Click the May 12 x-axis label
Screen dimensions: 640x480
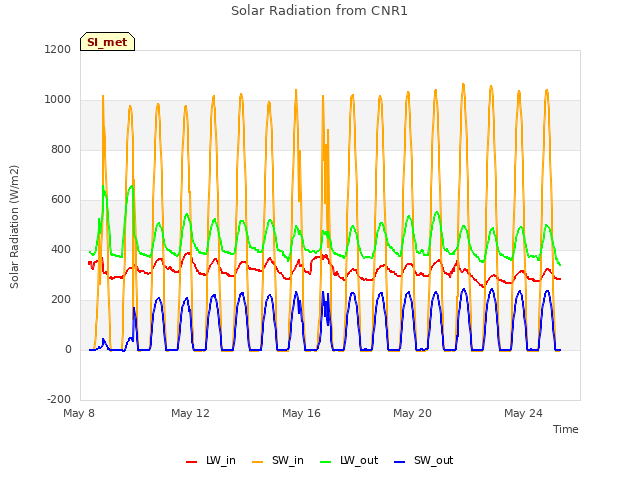pyautogui.click(x=190, y=413)
